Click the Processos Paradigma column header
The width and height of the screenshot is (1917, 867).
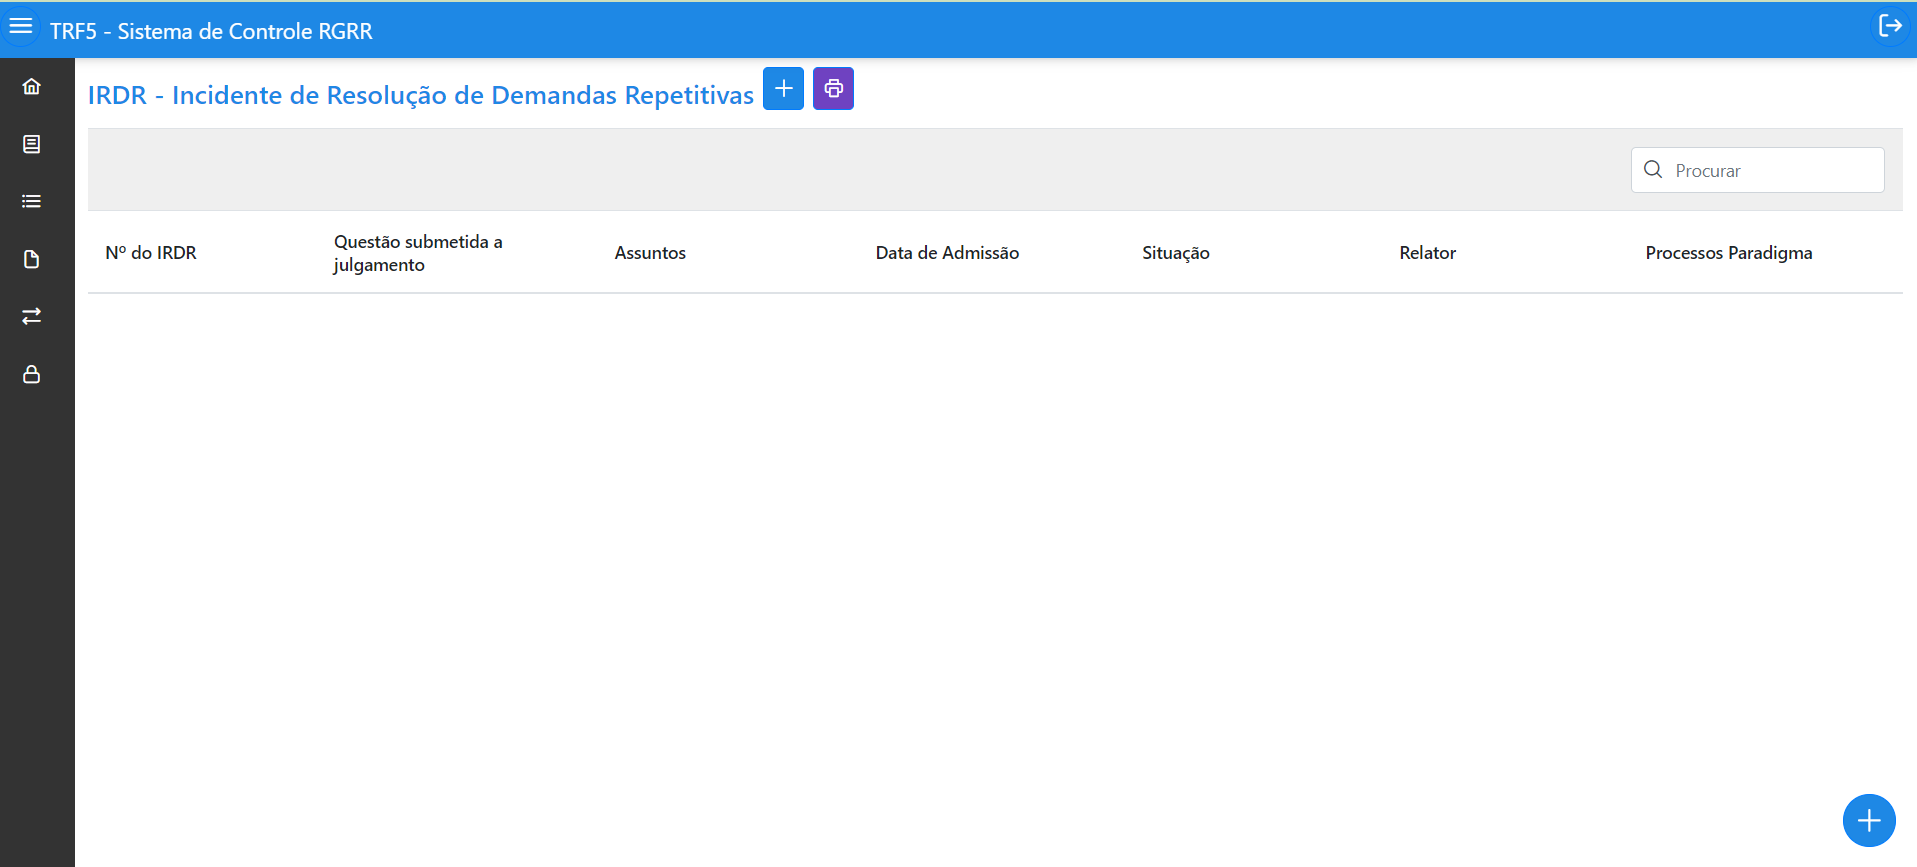coord(1729,253)
